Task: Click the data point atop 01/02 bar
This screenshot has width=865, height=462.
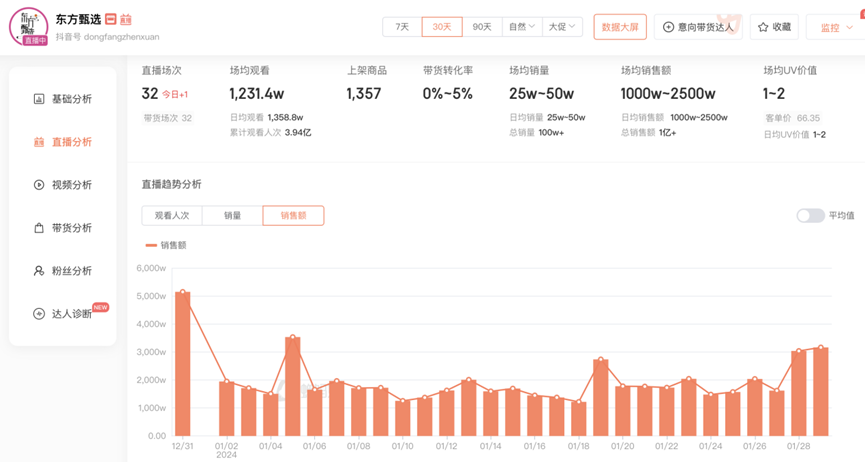Action: pyautogui.click(x=227, y=381)
